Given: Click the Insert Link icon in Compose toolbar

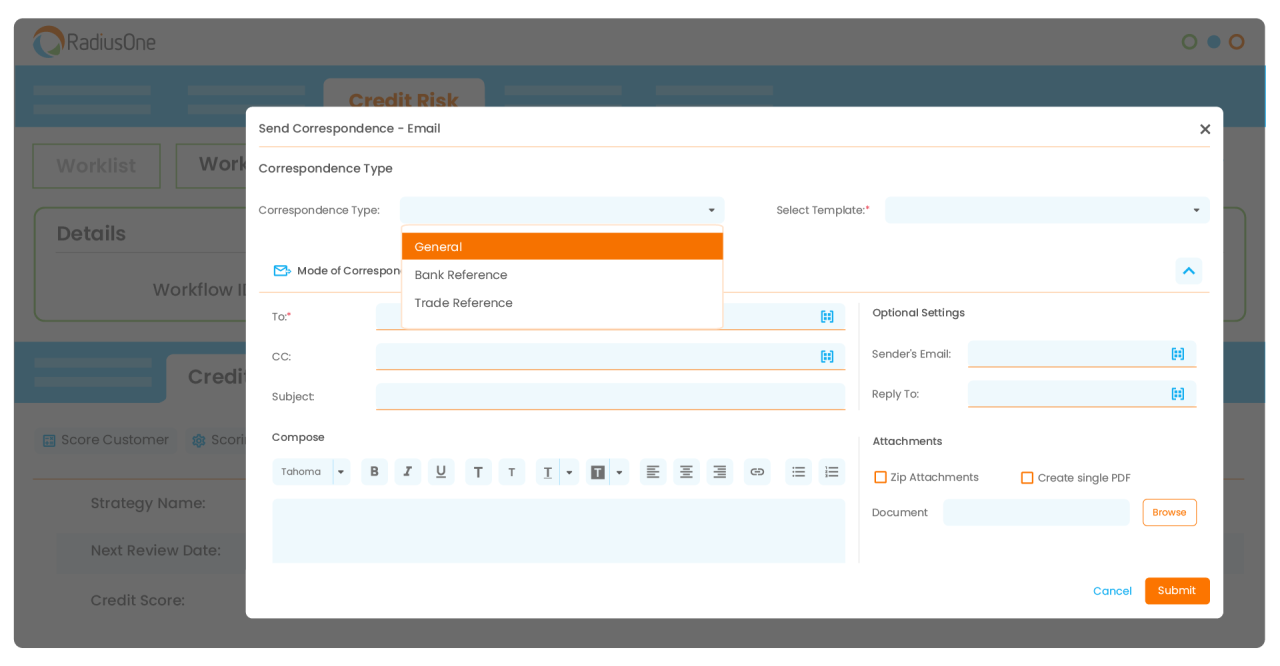Looking at the screenshot, I should 757,471.
